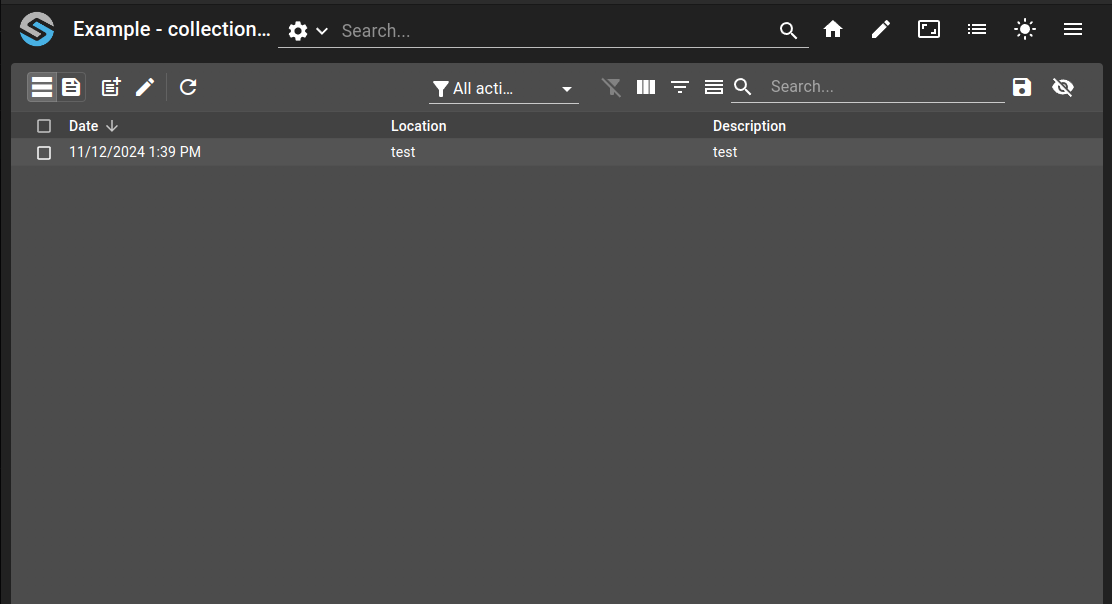Image resolution: width=1112 pixels, height=604 pixels.
Task: Clear filters with the crossed funnel icon
Action: [x=611, y=87]
